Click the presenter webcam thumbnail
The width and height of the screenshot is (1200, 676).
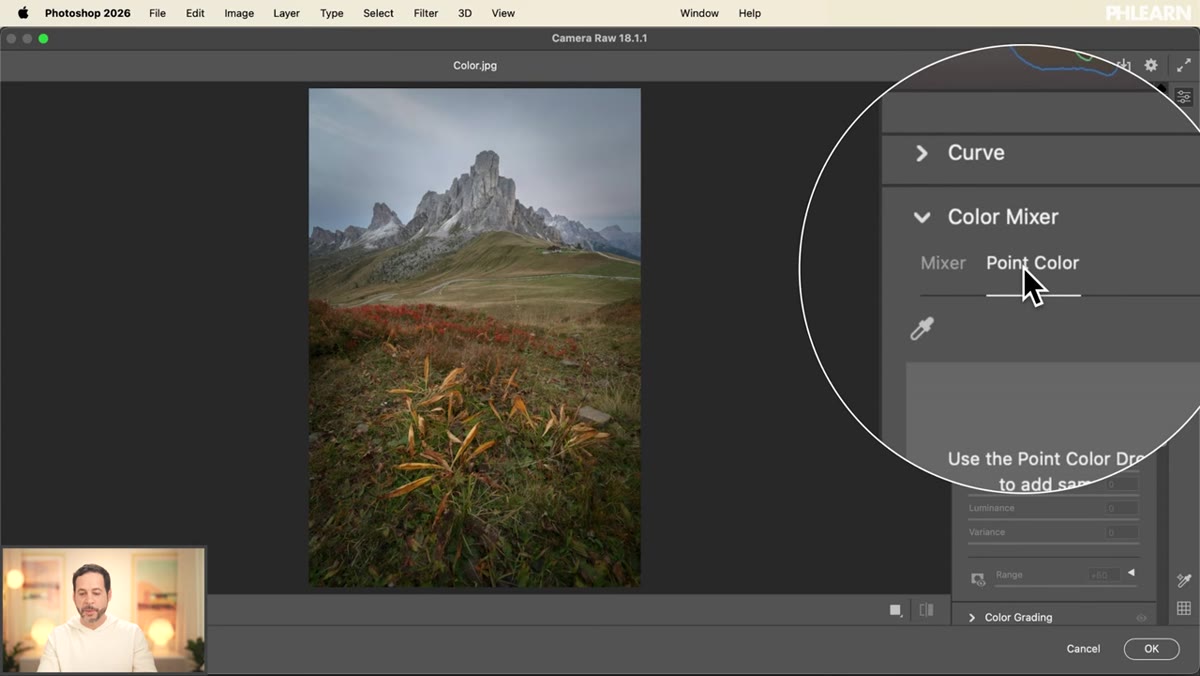pos(104,610)
